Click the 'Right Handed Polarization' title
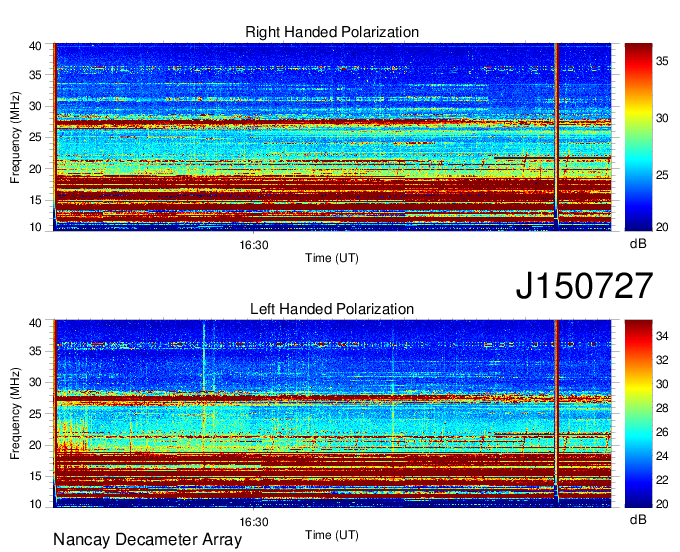Image resolution: width=680 pixels, height=552 pixels. [332, 32]
